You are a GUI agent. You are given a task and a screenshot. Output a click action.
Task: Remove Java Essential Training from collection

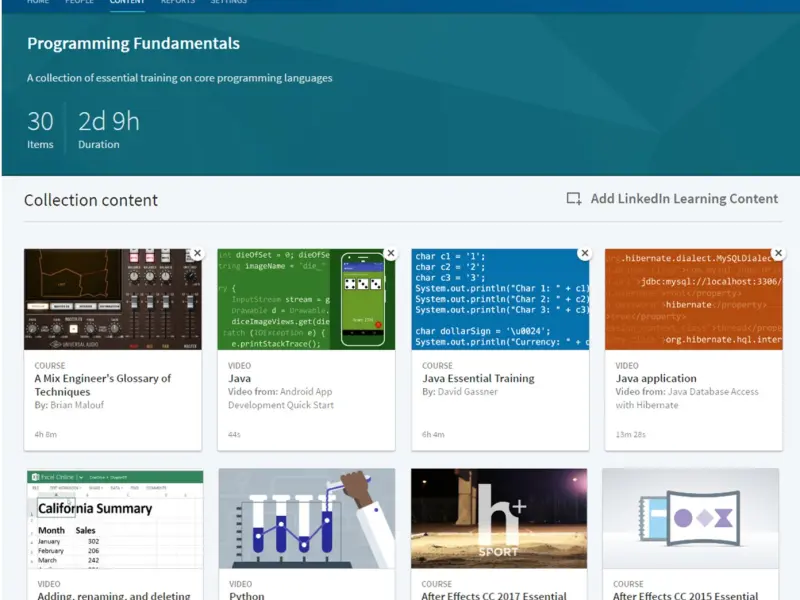[584, 254]
